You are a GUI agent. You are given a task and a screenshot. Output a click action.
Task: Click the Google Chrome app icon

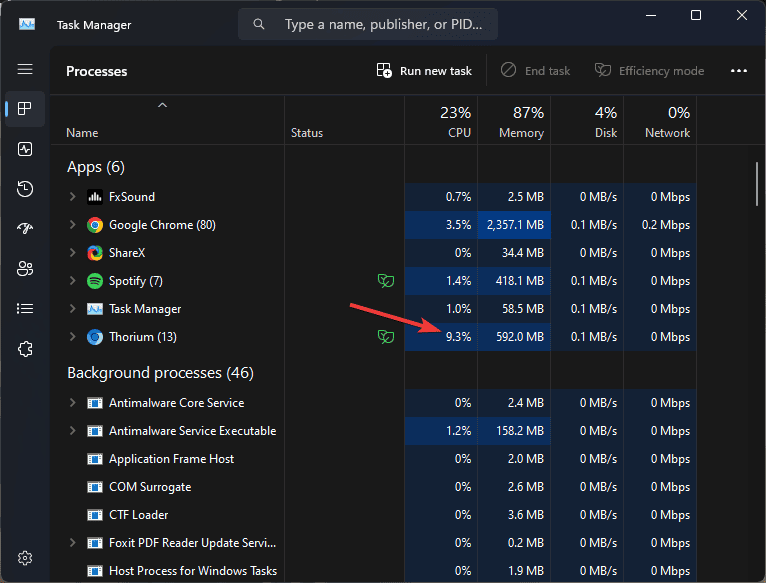pos(95,225)
